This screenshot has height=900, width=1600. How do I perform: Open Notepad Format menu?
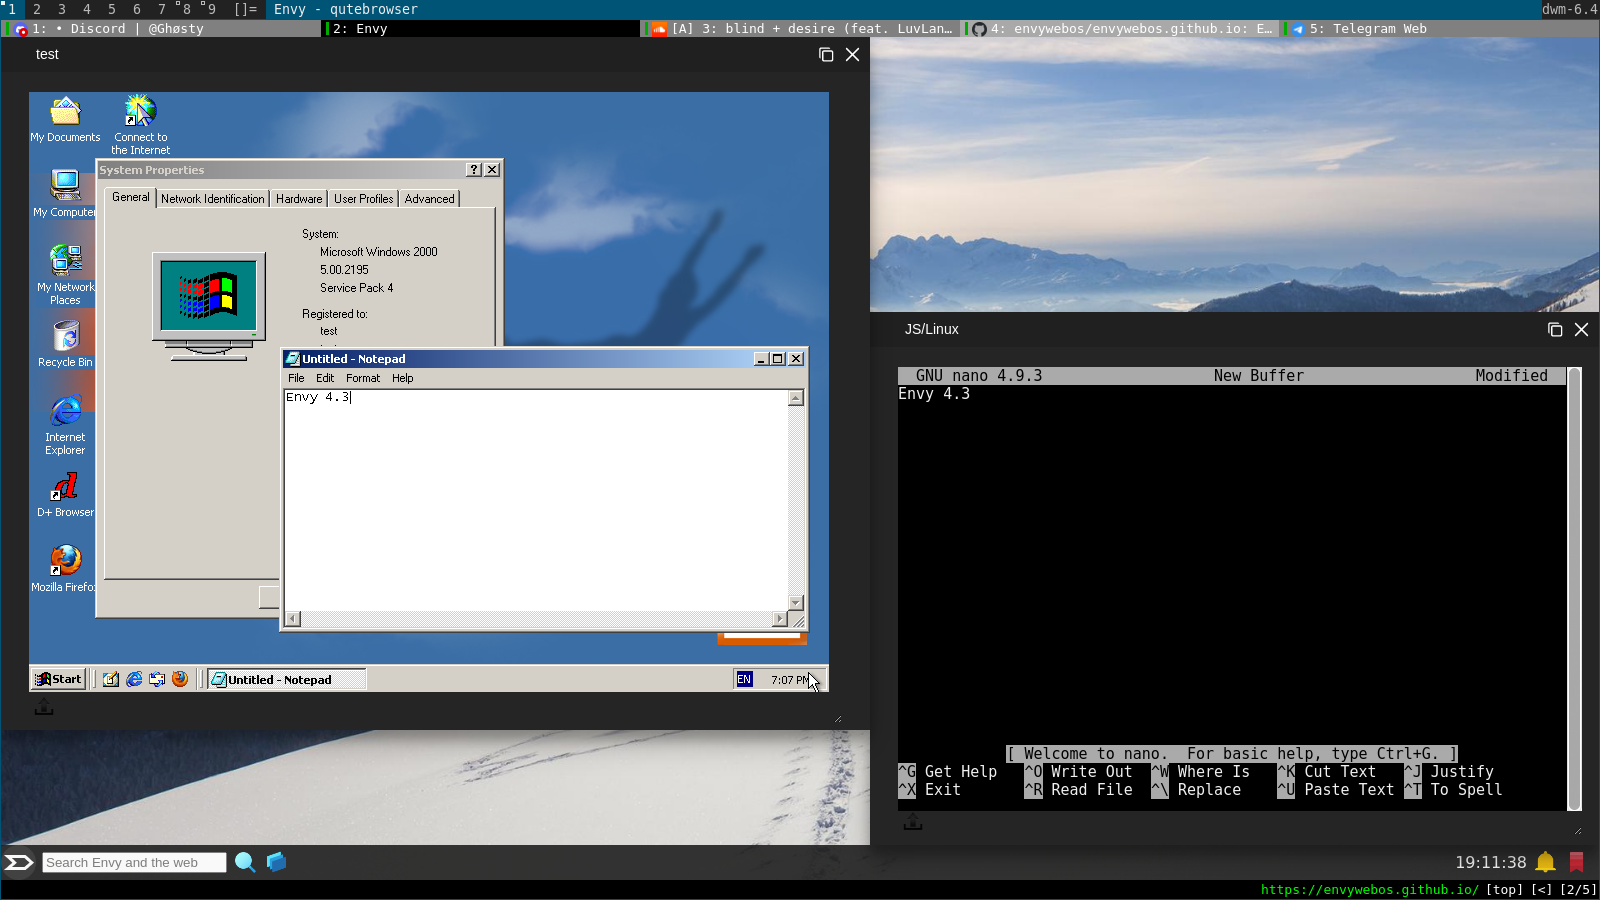tap(363, 378)
